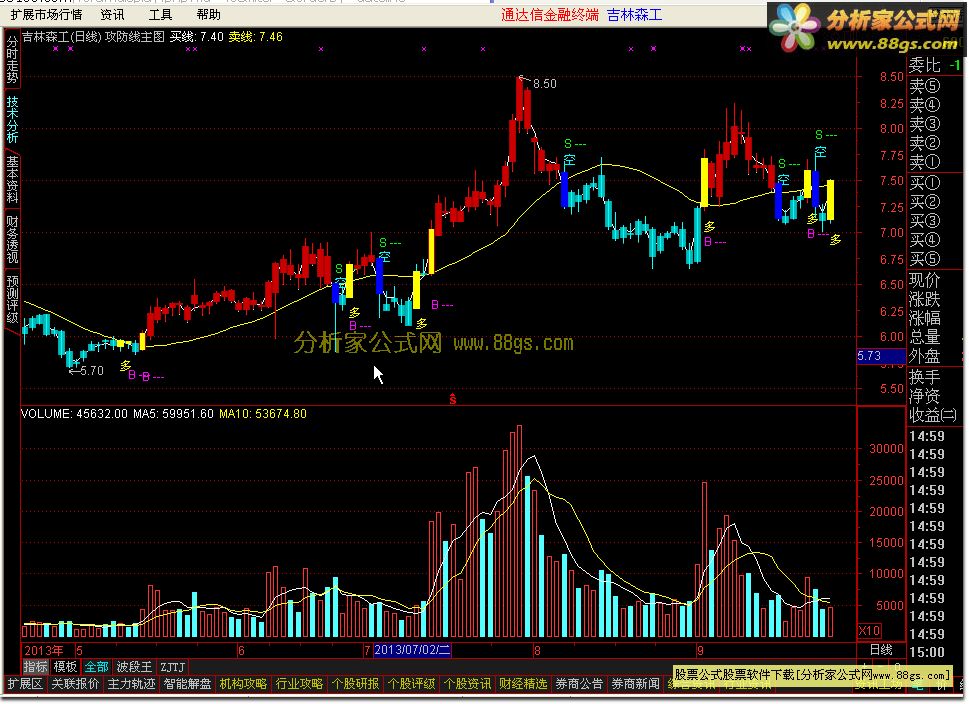
Task: Click the 5.73 price marker on axis
Action: pos(881,355)
